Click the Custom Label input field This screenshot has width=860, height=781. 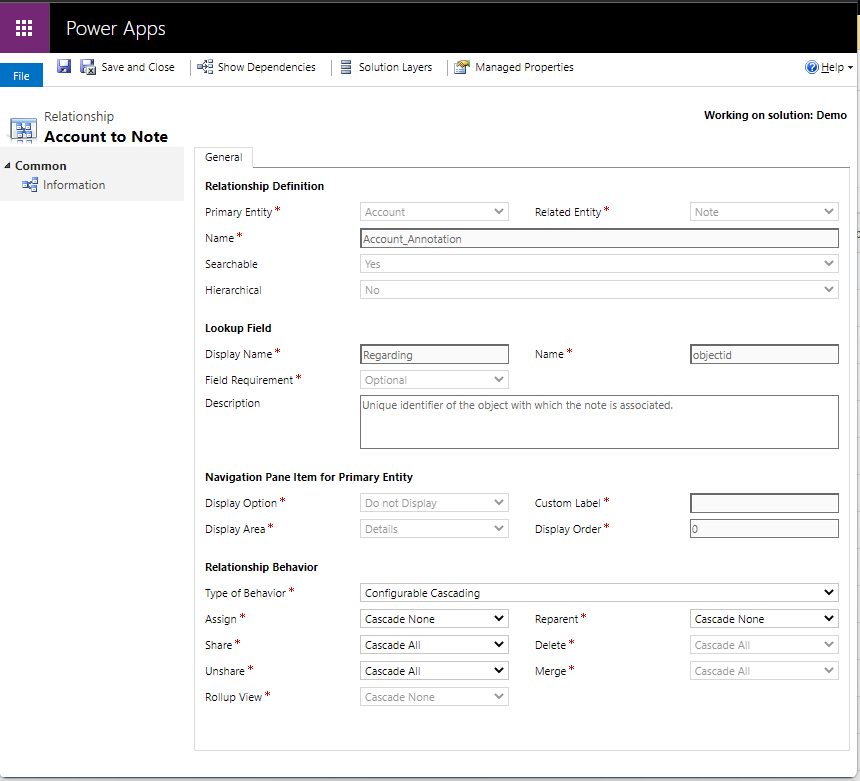[x=764, y=503]
